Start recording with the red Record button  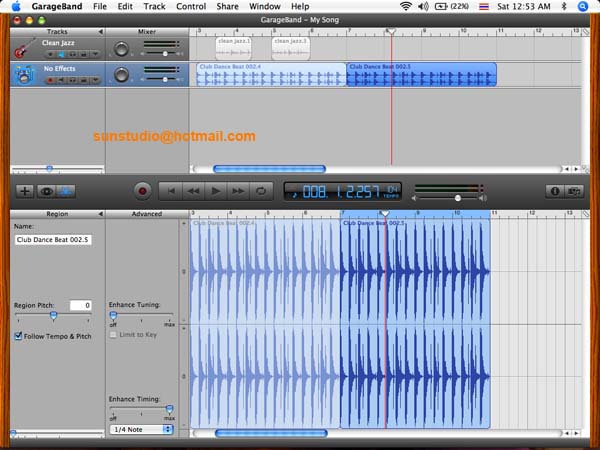[142, 191]
